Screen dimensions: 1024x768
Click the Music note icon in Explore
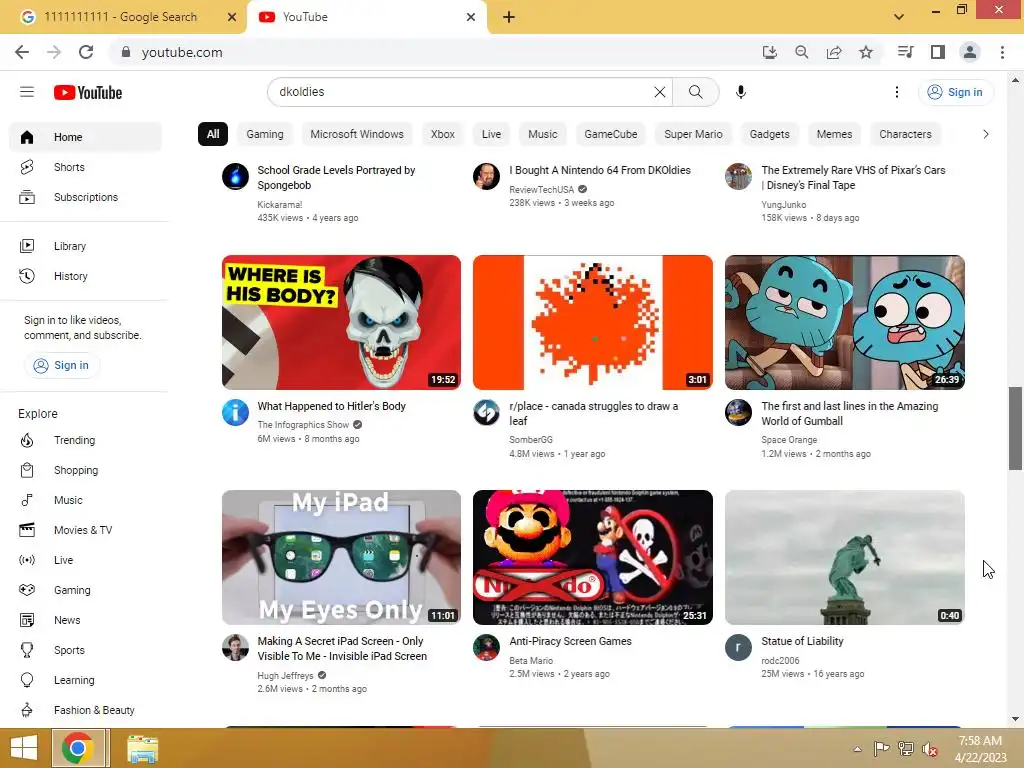tap(27, 500)
